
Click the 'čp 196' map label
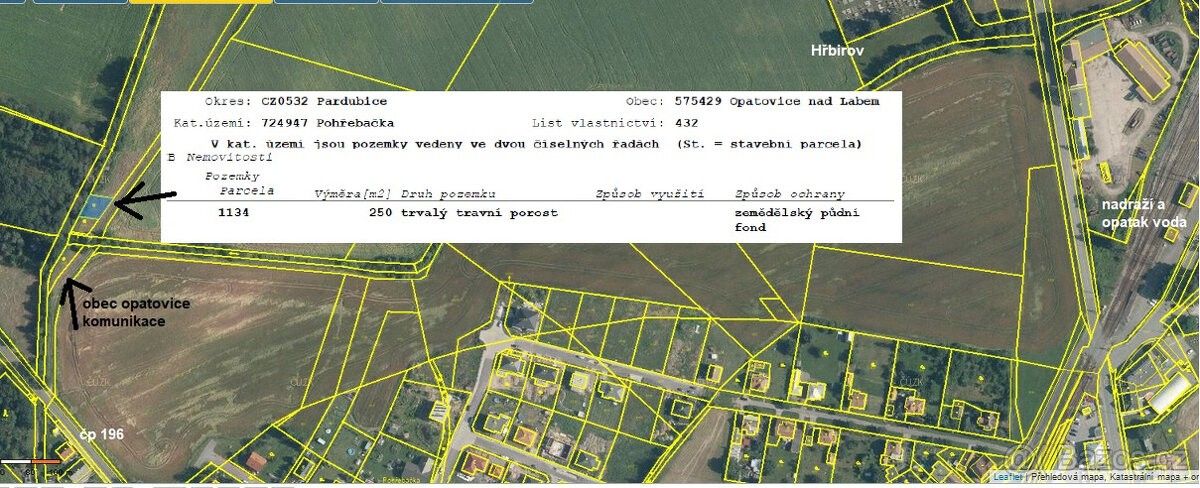[x=104, y=436]
